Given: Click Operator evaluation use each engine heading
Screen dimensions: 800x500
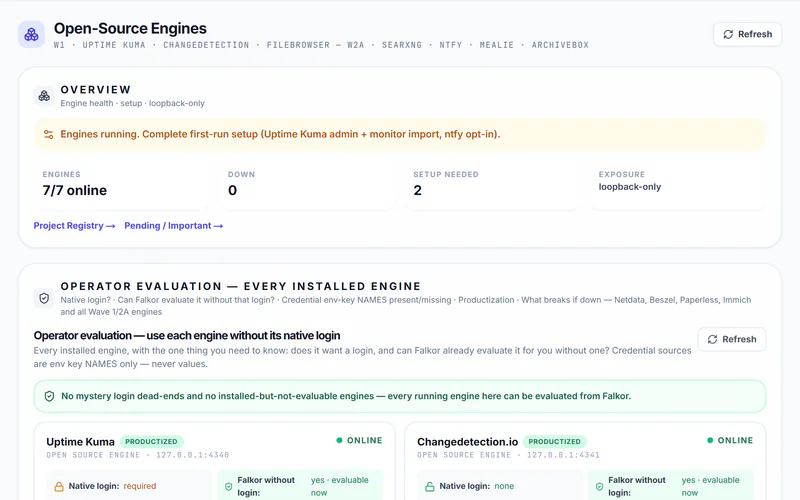Looking at the screenshot, I should (x=187, y=336).
